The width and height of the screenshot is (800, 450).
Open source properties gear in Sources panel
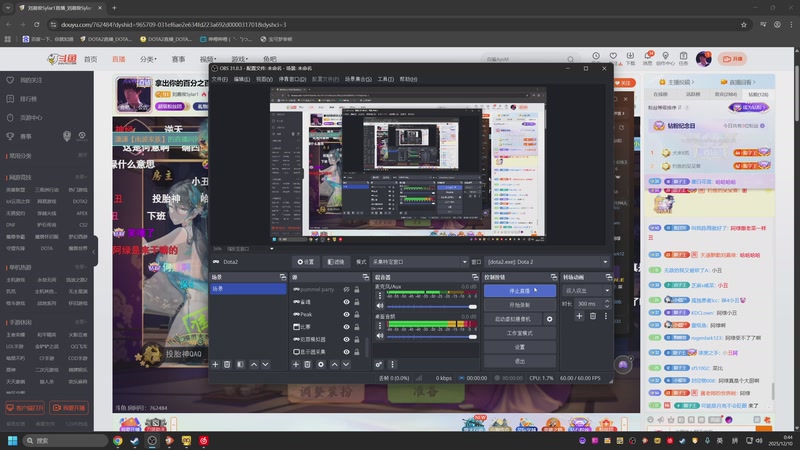(320, 364)
